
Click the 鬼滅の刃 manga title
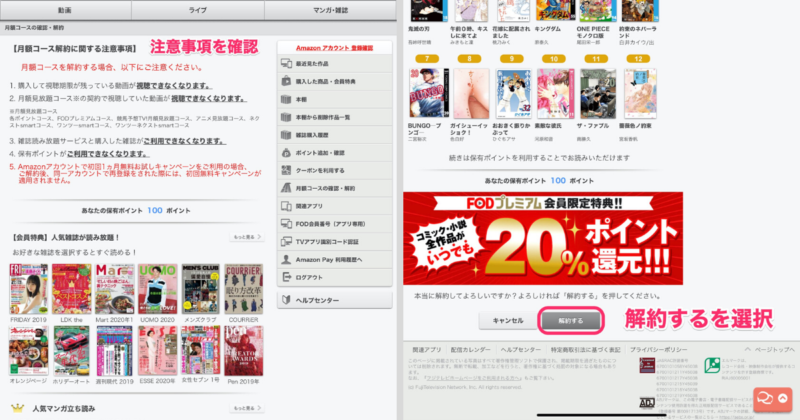pyautogui.click(x=421, y=29)
